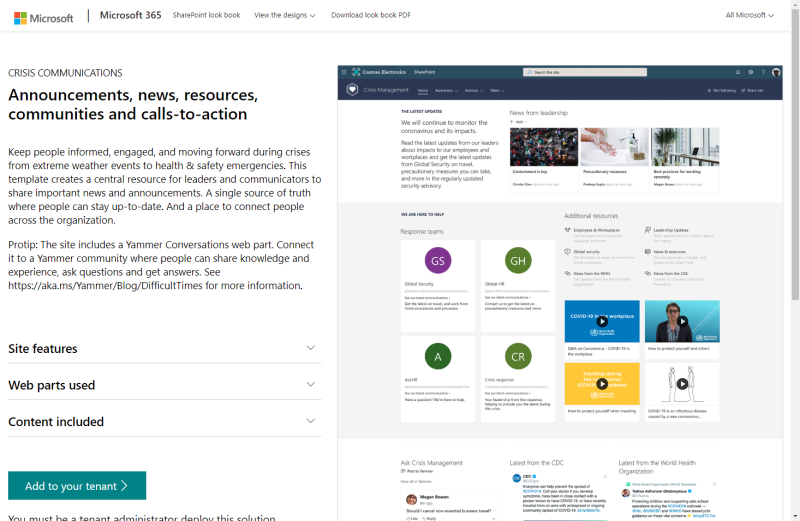
Task: Click the Crisis Management shield logo
Action: pyautogui.click(x=352, y=90)
